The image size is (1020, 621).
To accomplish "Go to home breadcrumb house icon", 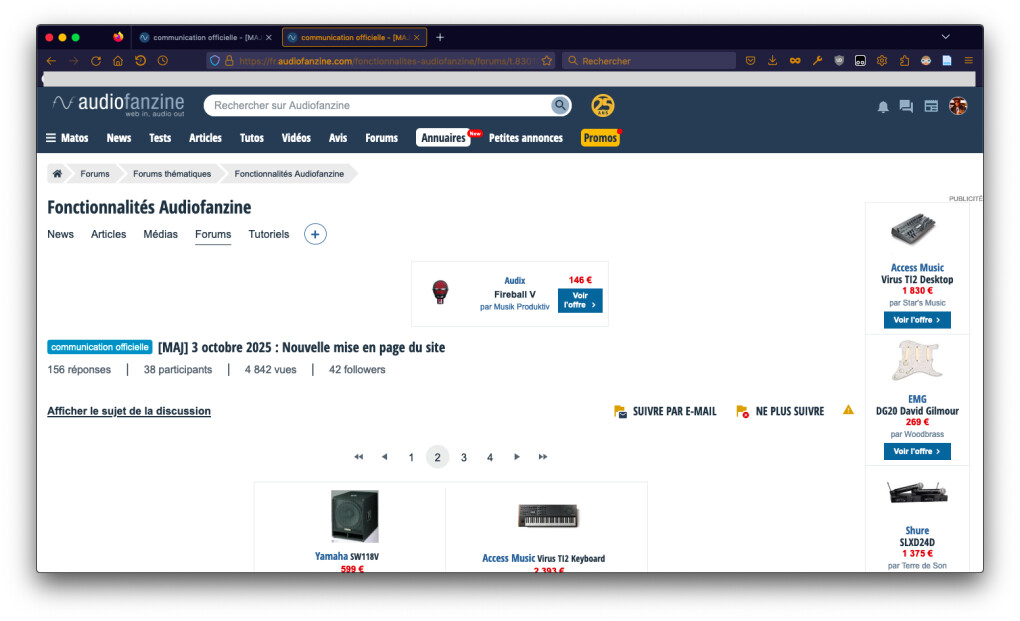I will coord(57,174).
